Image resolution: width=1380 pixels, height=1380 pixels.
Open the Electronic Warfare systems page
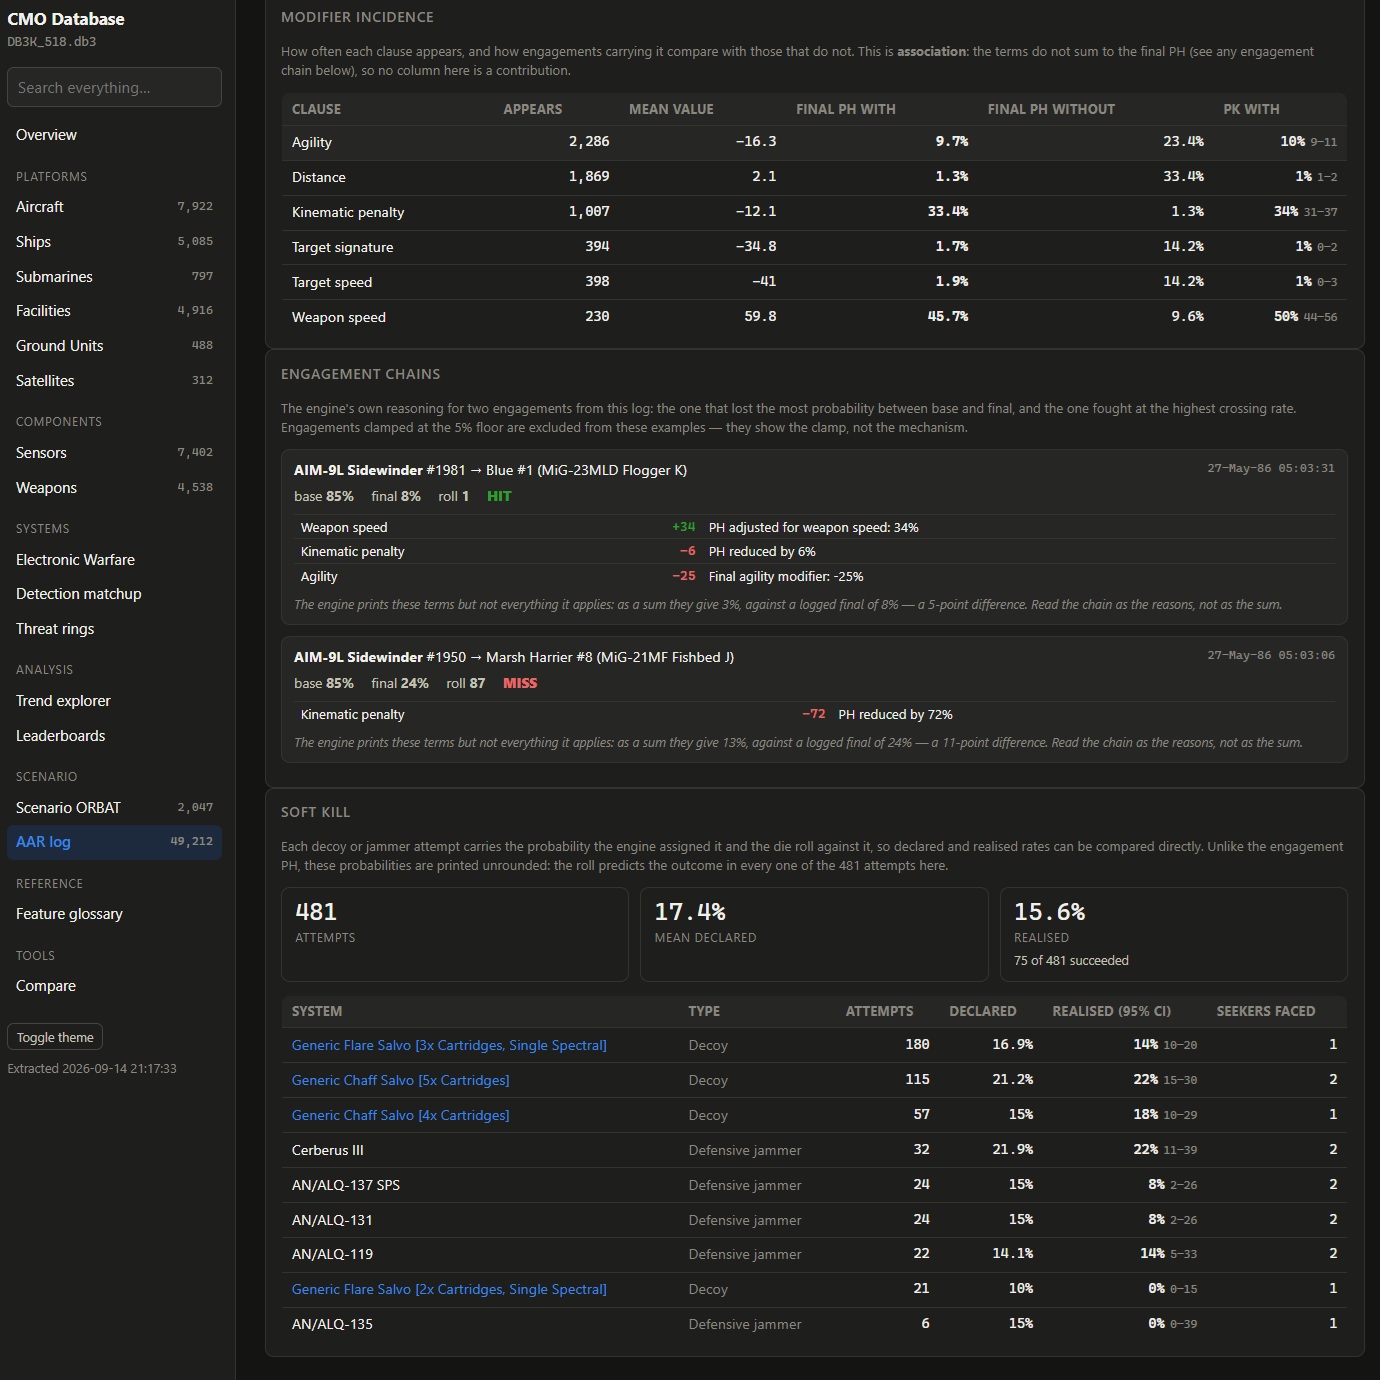coord(114,560)
